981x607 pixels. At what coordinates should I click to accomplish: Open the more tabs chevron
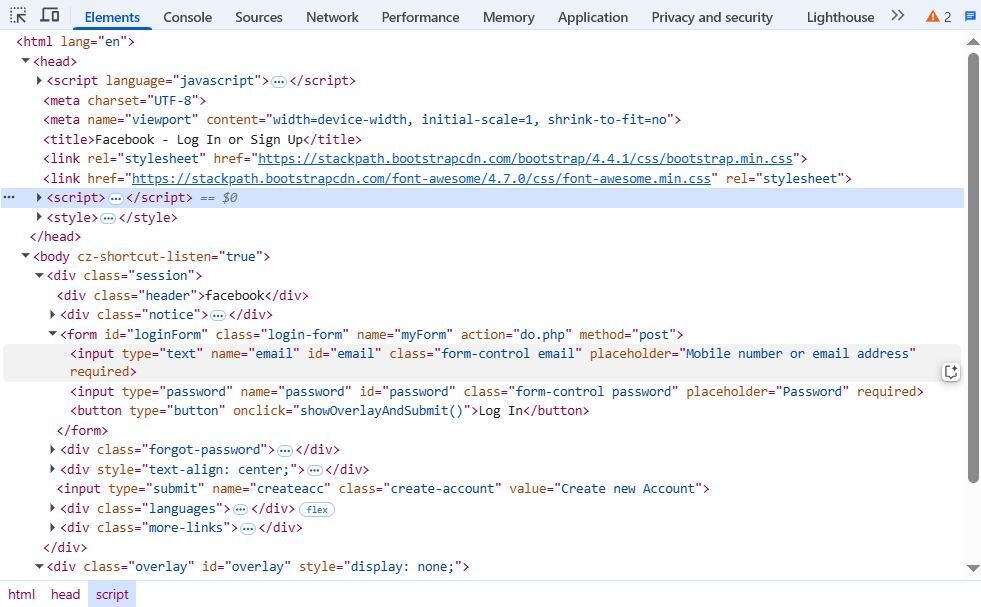coord(898,16)
